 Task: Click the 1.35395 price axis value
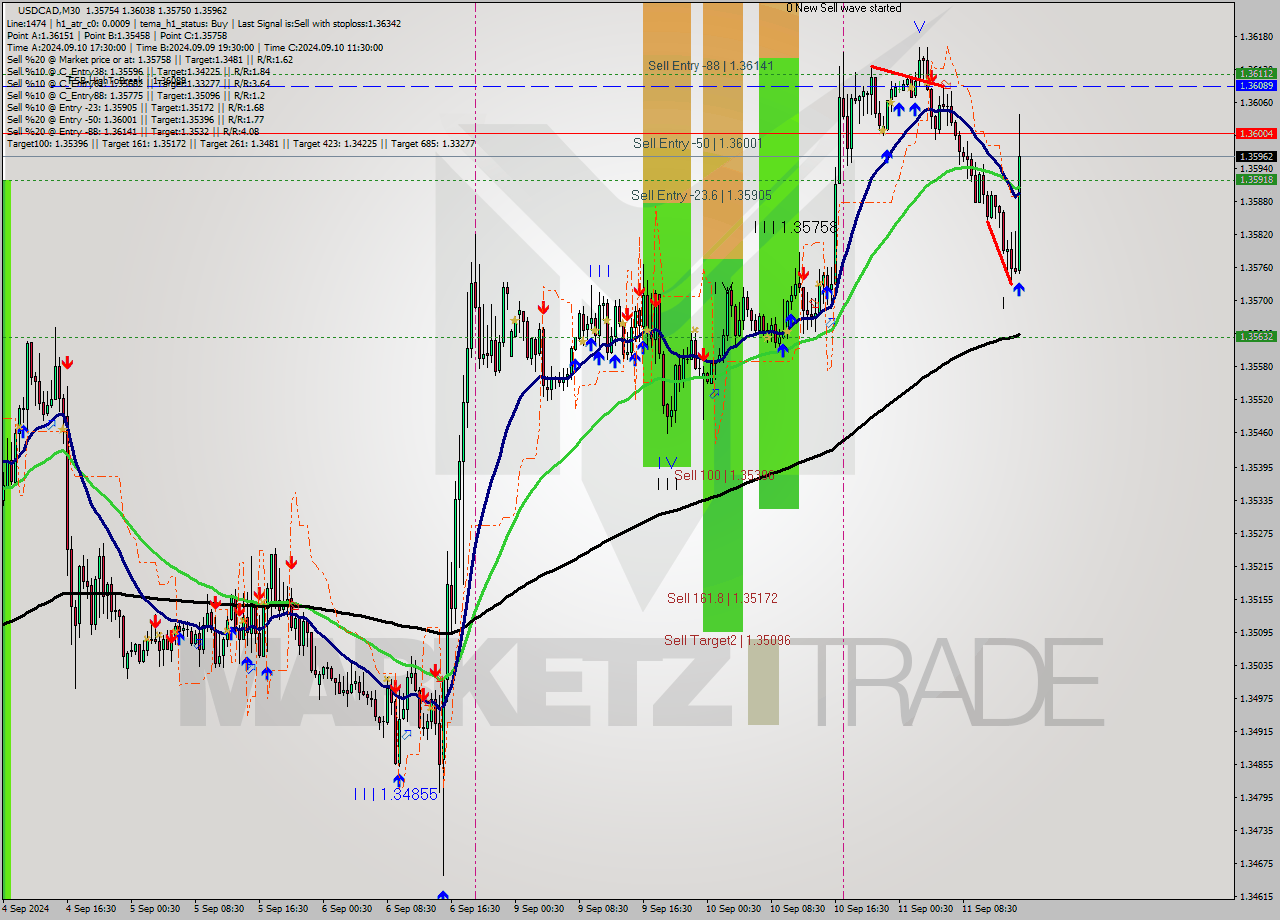click(1256, 467)
